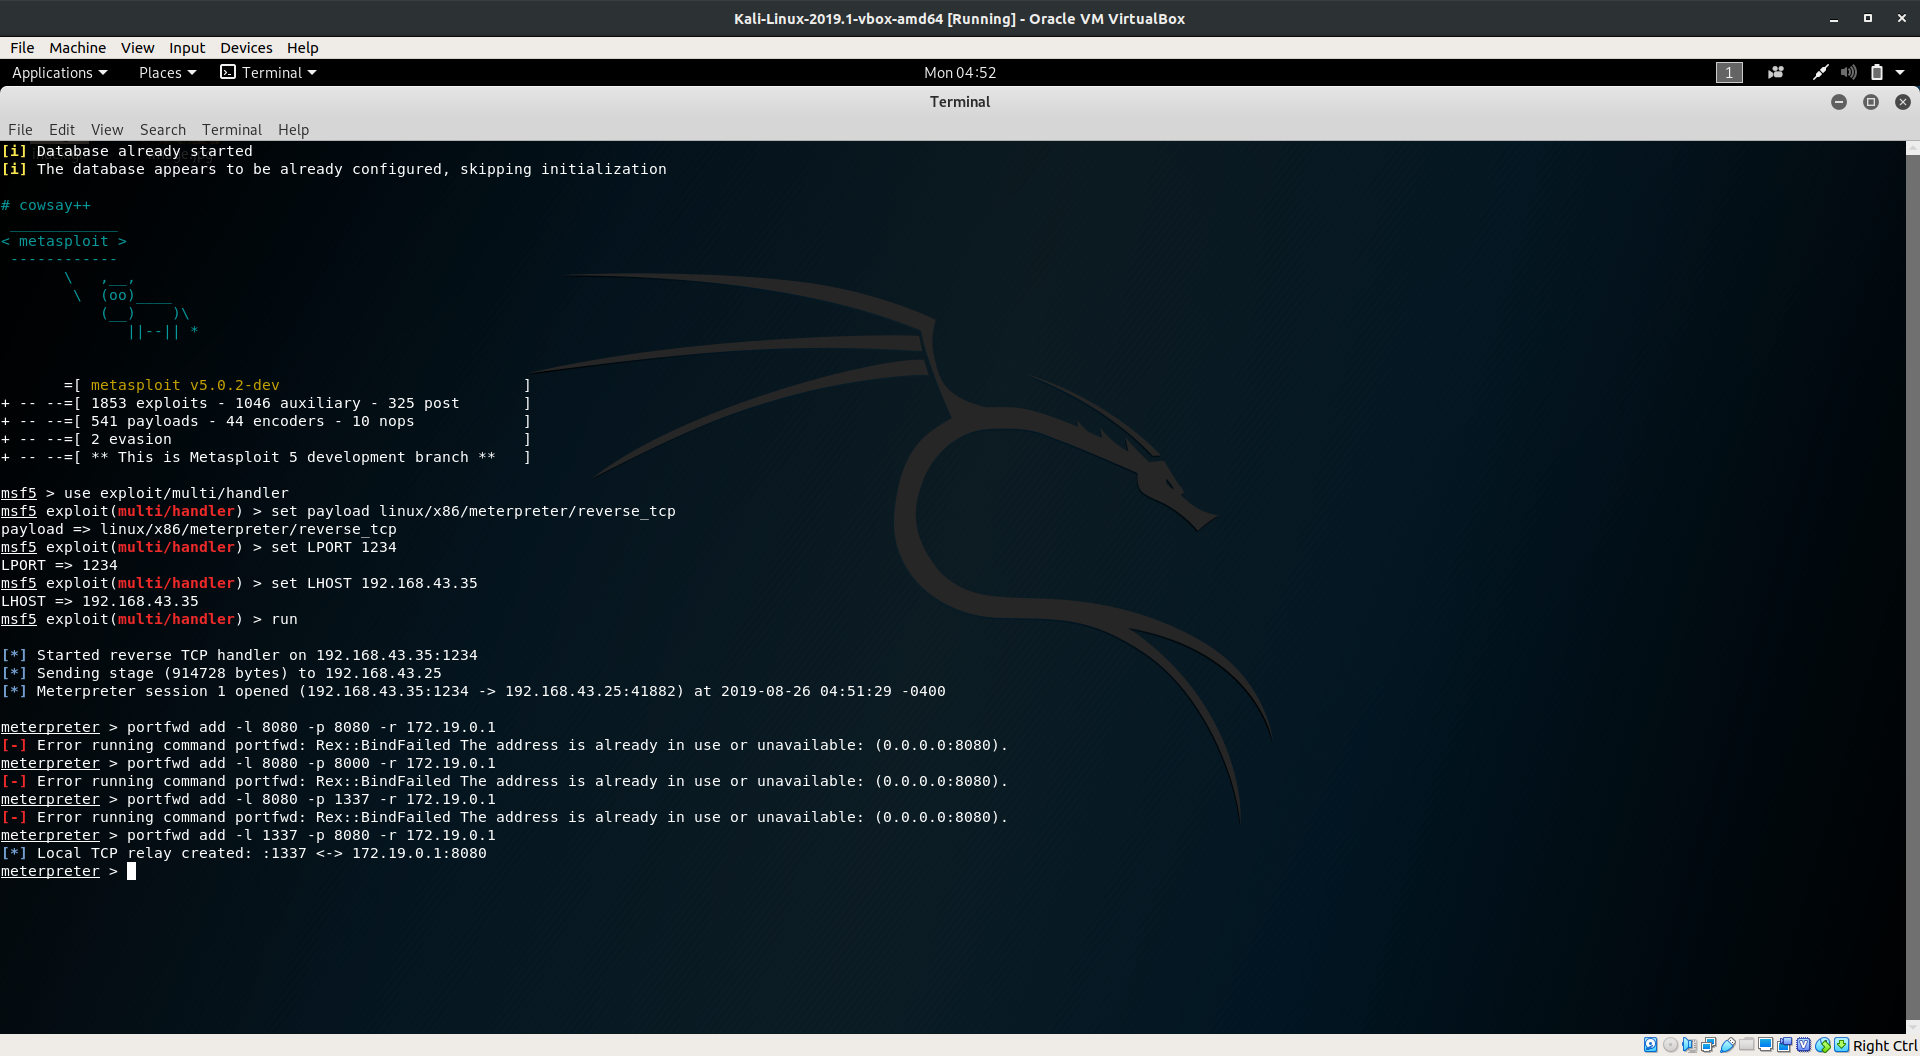This screenshot has width=1920, height=1056.
Task: Click the green arrow keyboard capture icon
Action: coord(1841,1045)
